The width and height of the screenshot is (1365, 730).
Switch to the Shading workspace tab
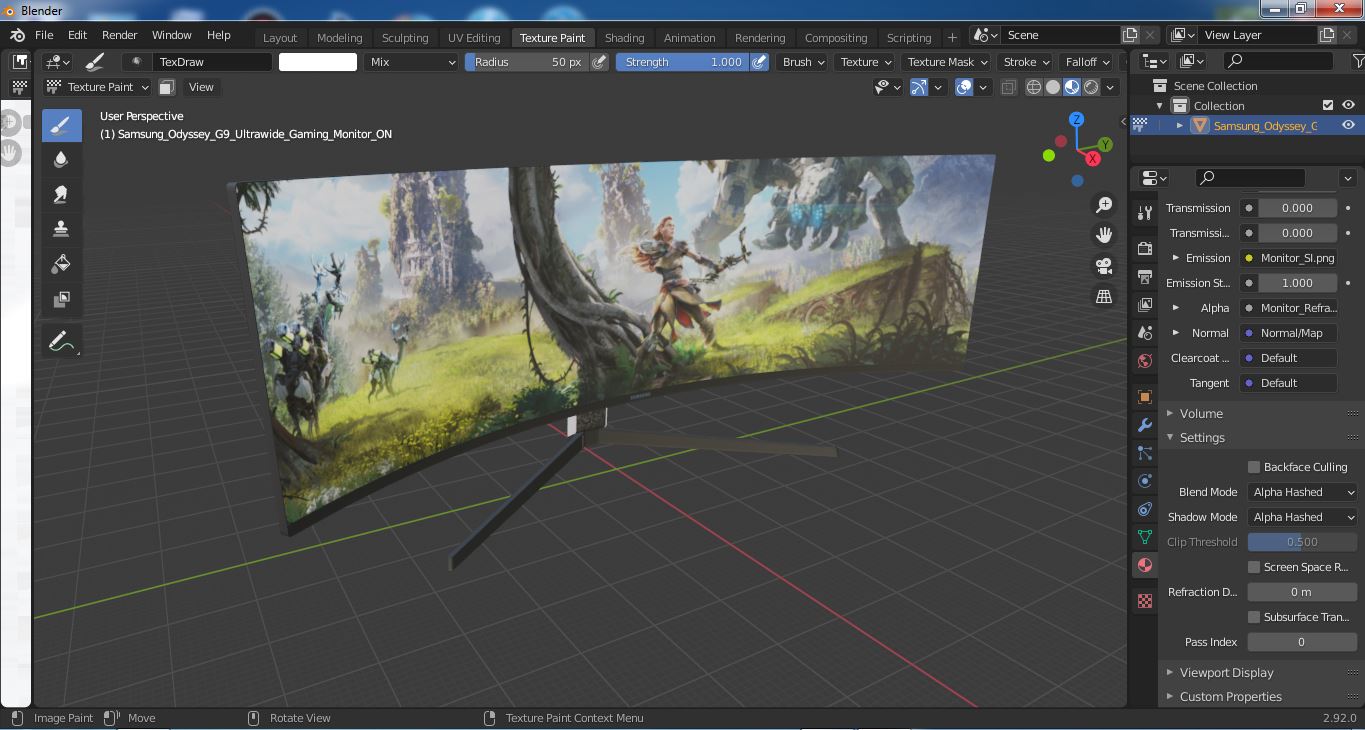tap(625, 38)
